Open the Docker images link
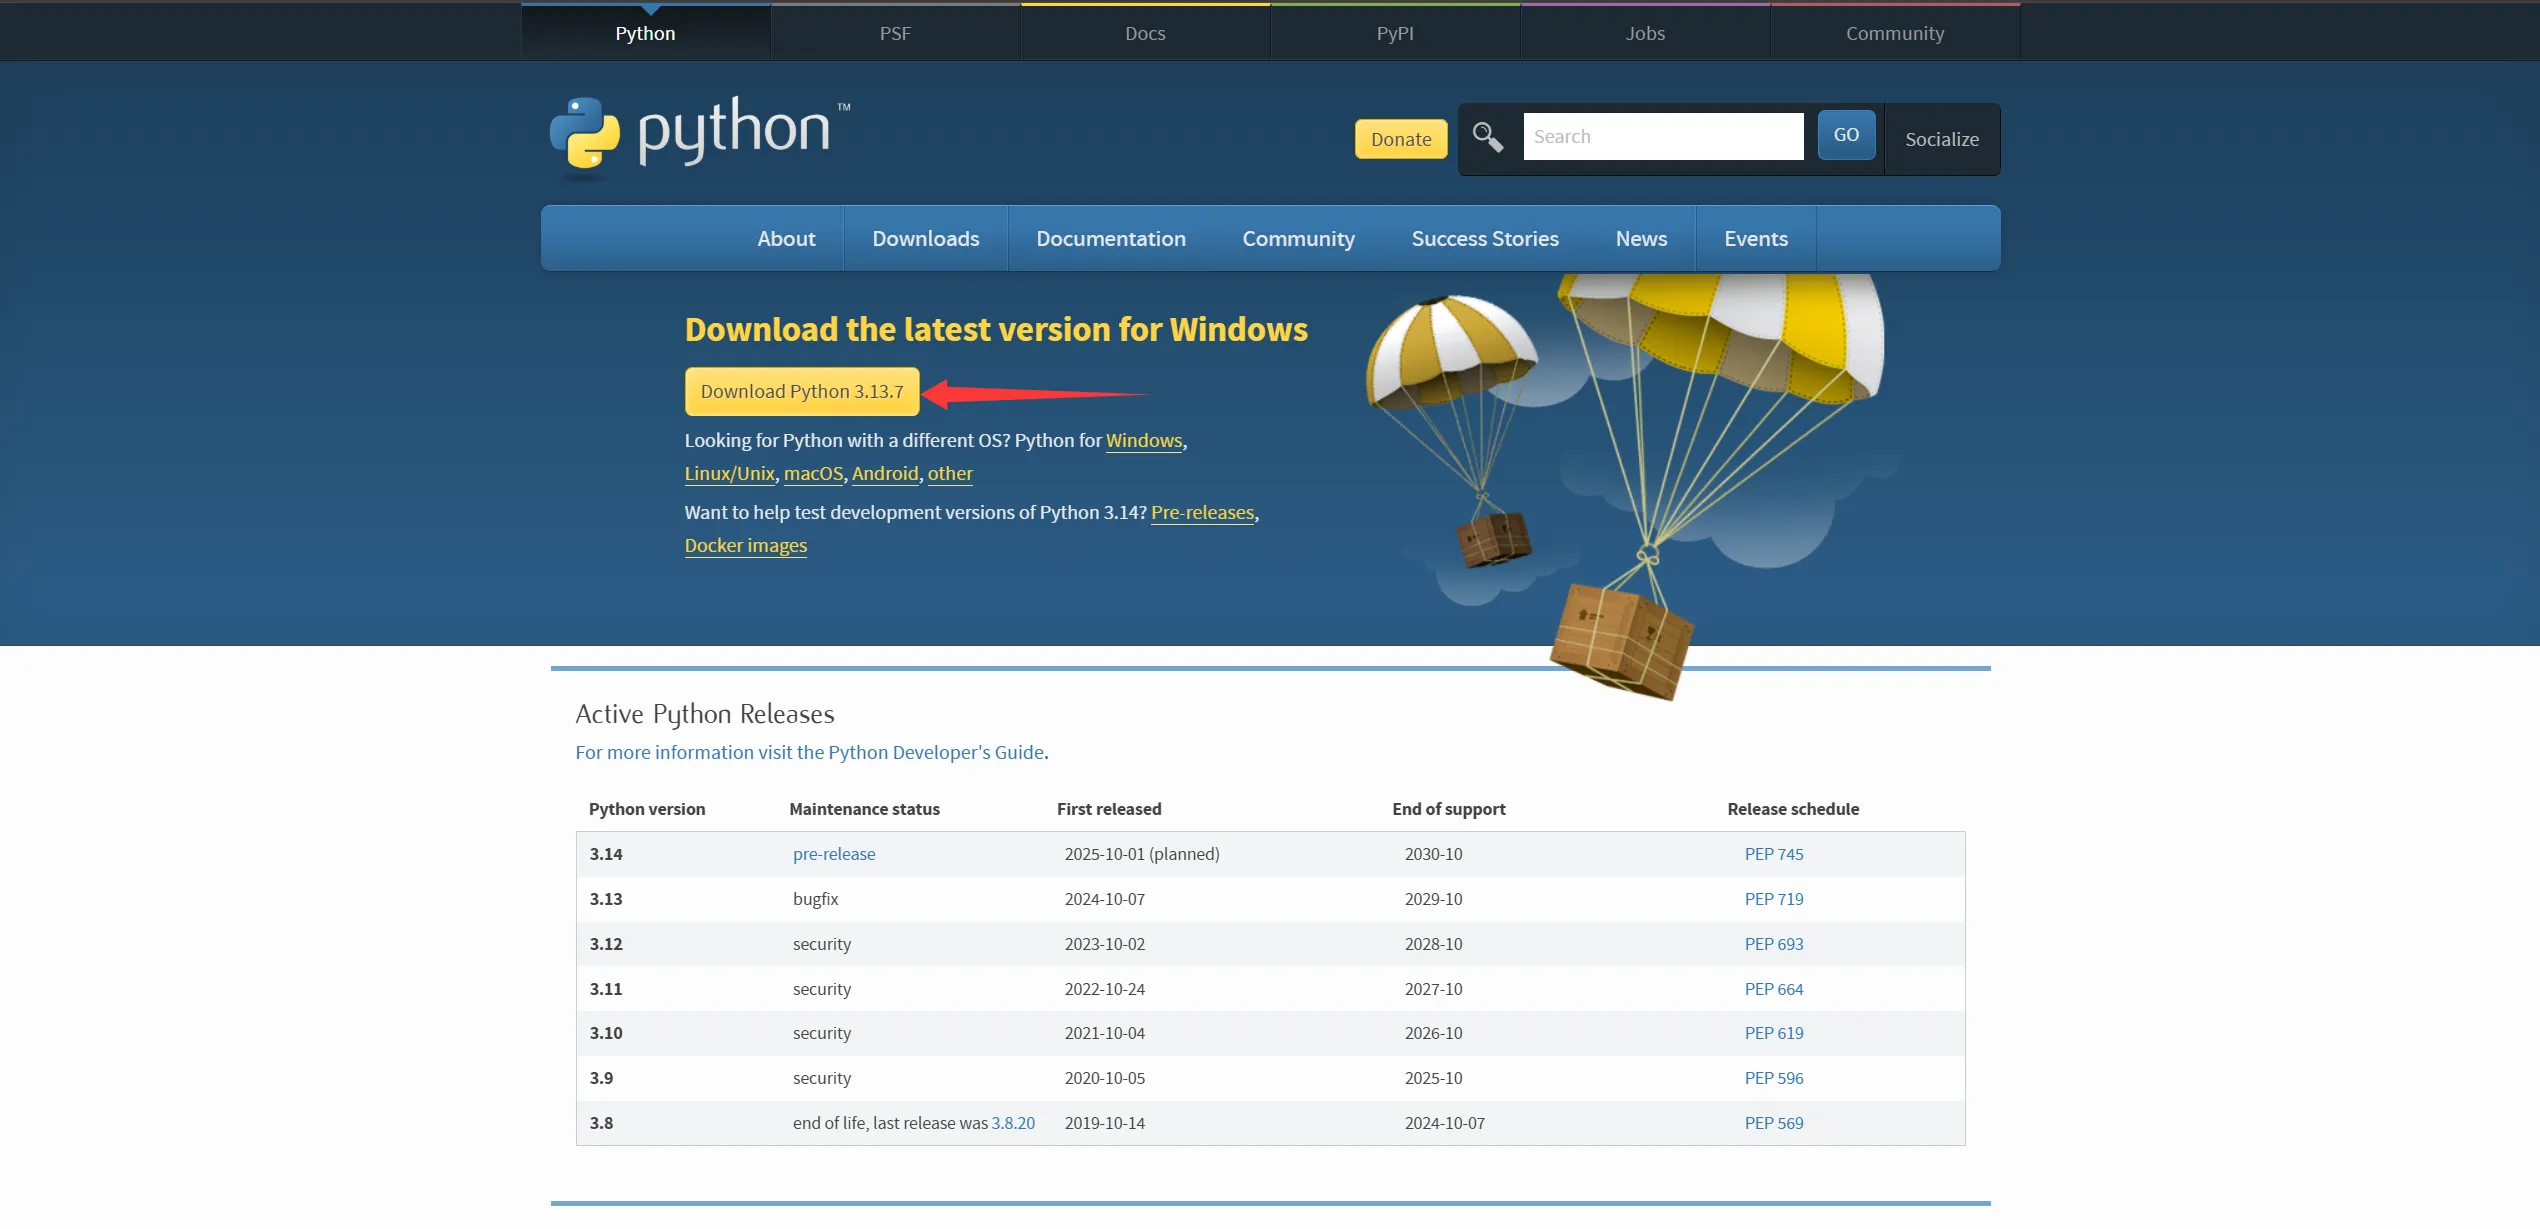This screenshot has width=2540, height=1229. point(746,545)
